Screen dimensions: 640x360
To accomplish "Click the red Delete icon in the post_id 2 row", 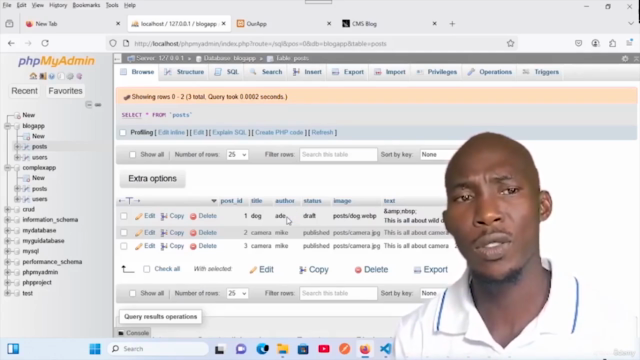I will (x=193, y=233).
